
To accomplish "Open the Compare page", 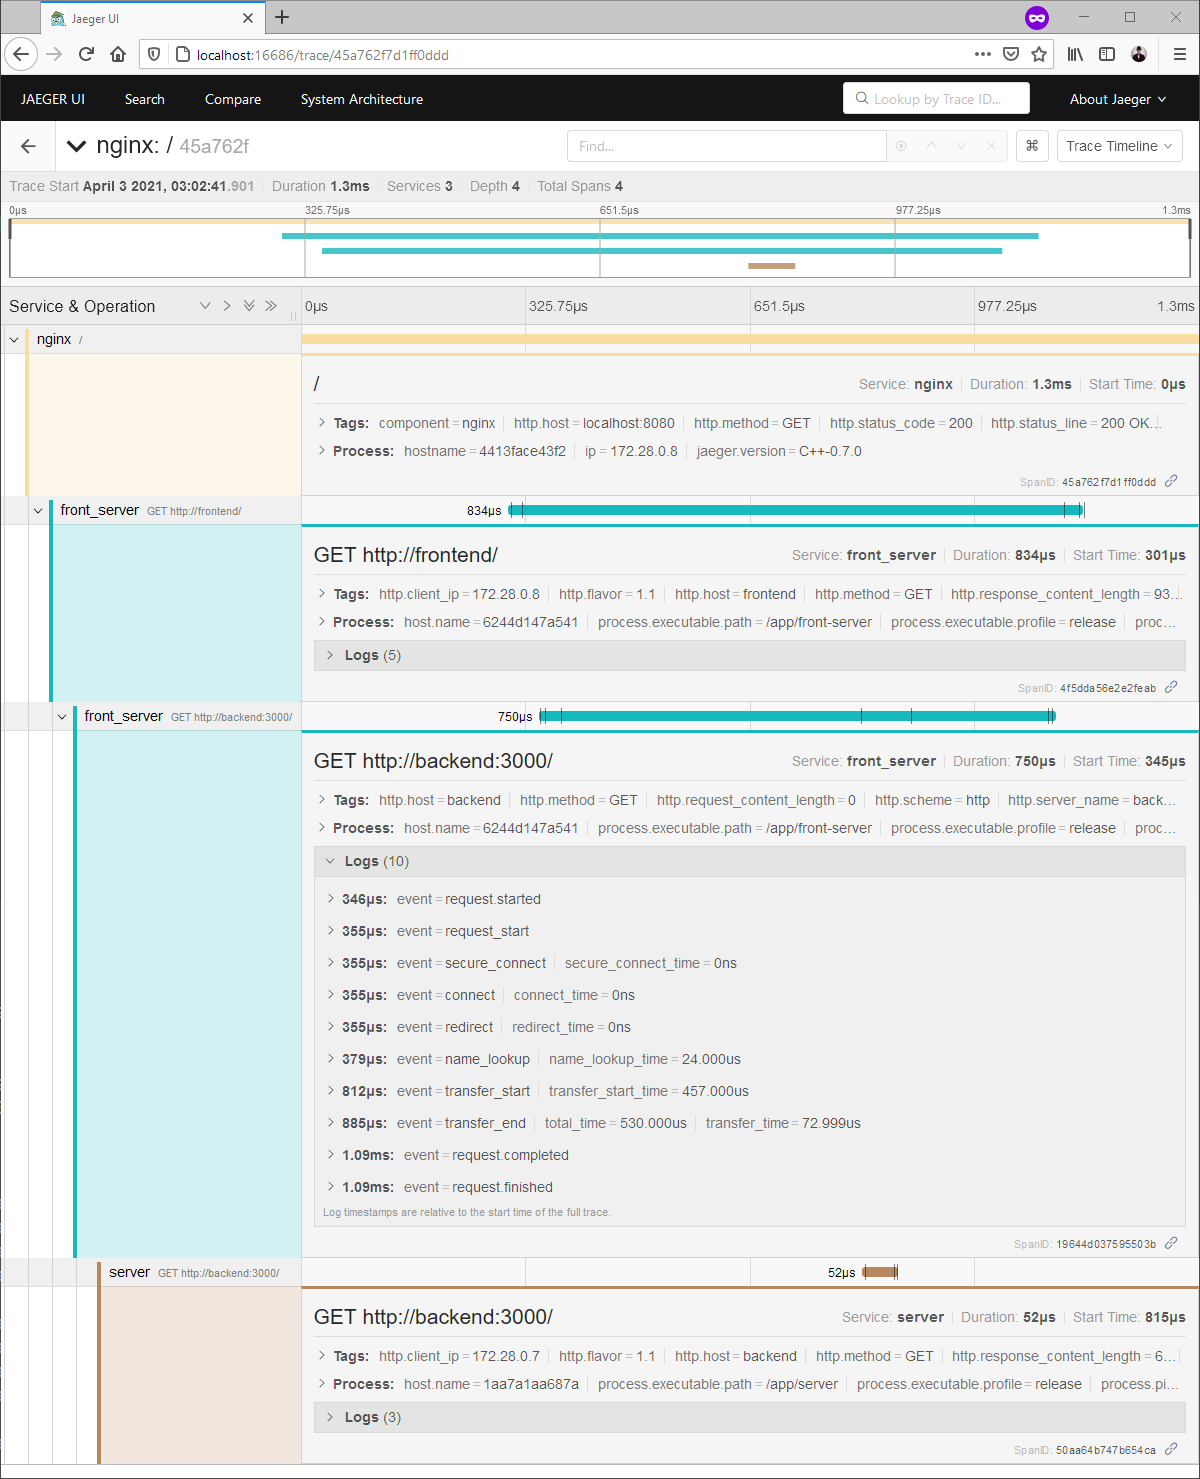I will tap(233, 99).
